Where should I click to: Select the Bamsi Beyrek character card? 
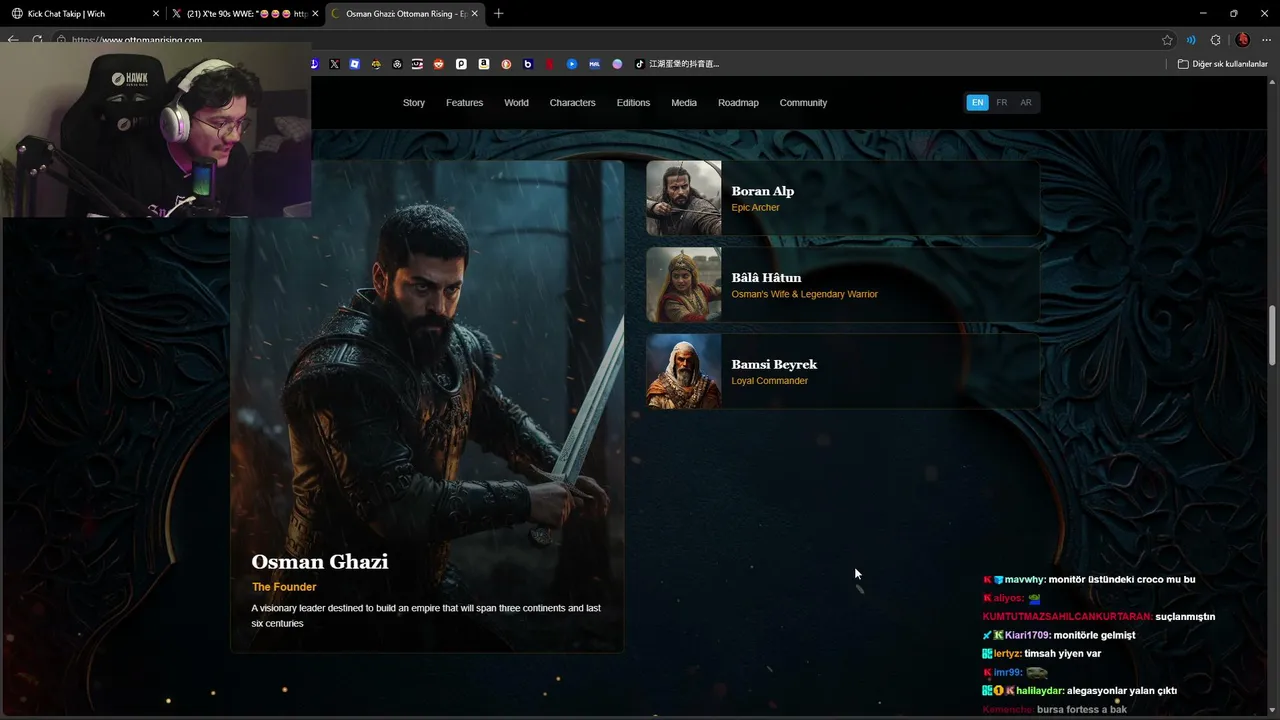tap(842, 371)
